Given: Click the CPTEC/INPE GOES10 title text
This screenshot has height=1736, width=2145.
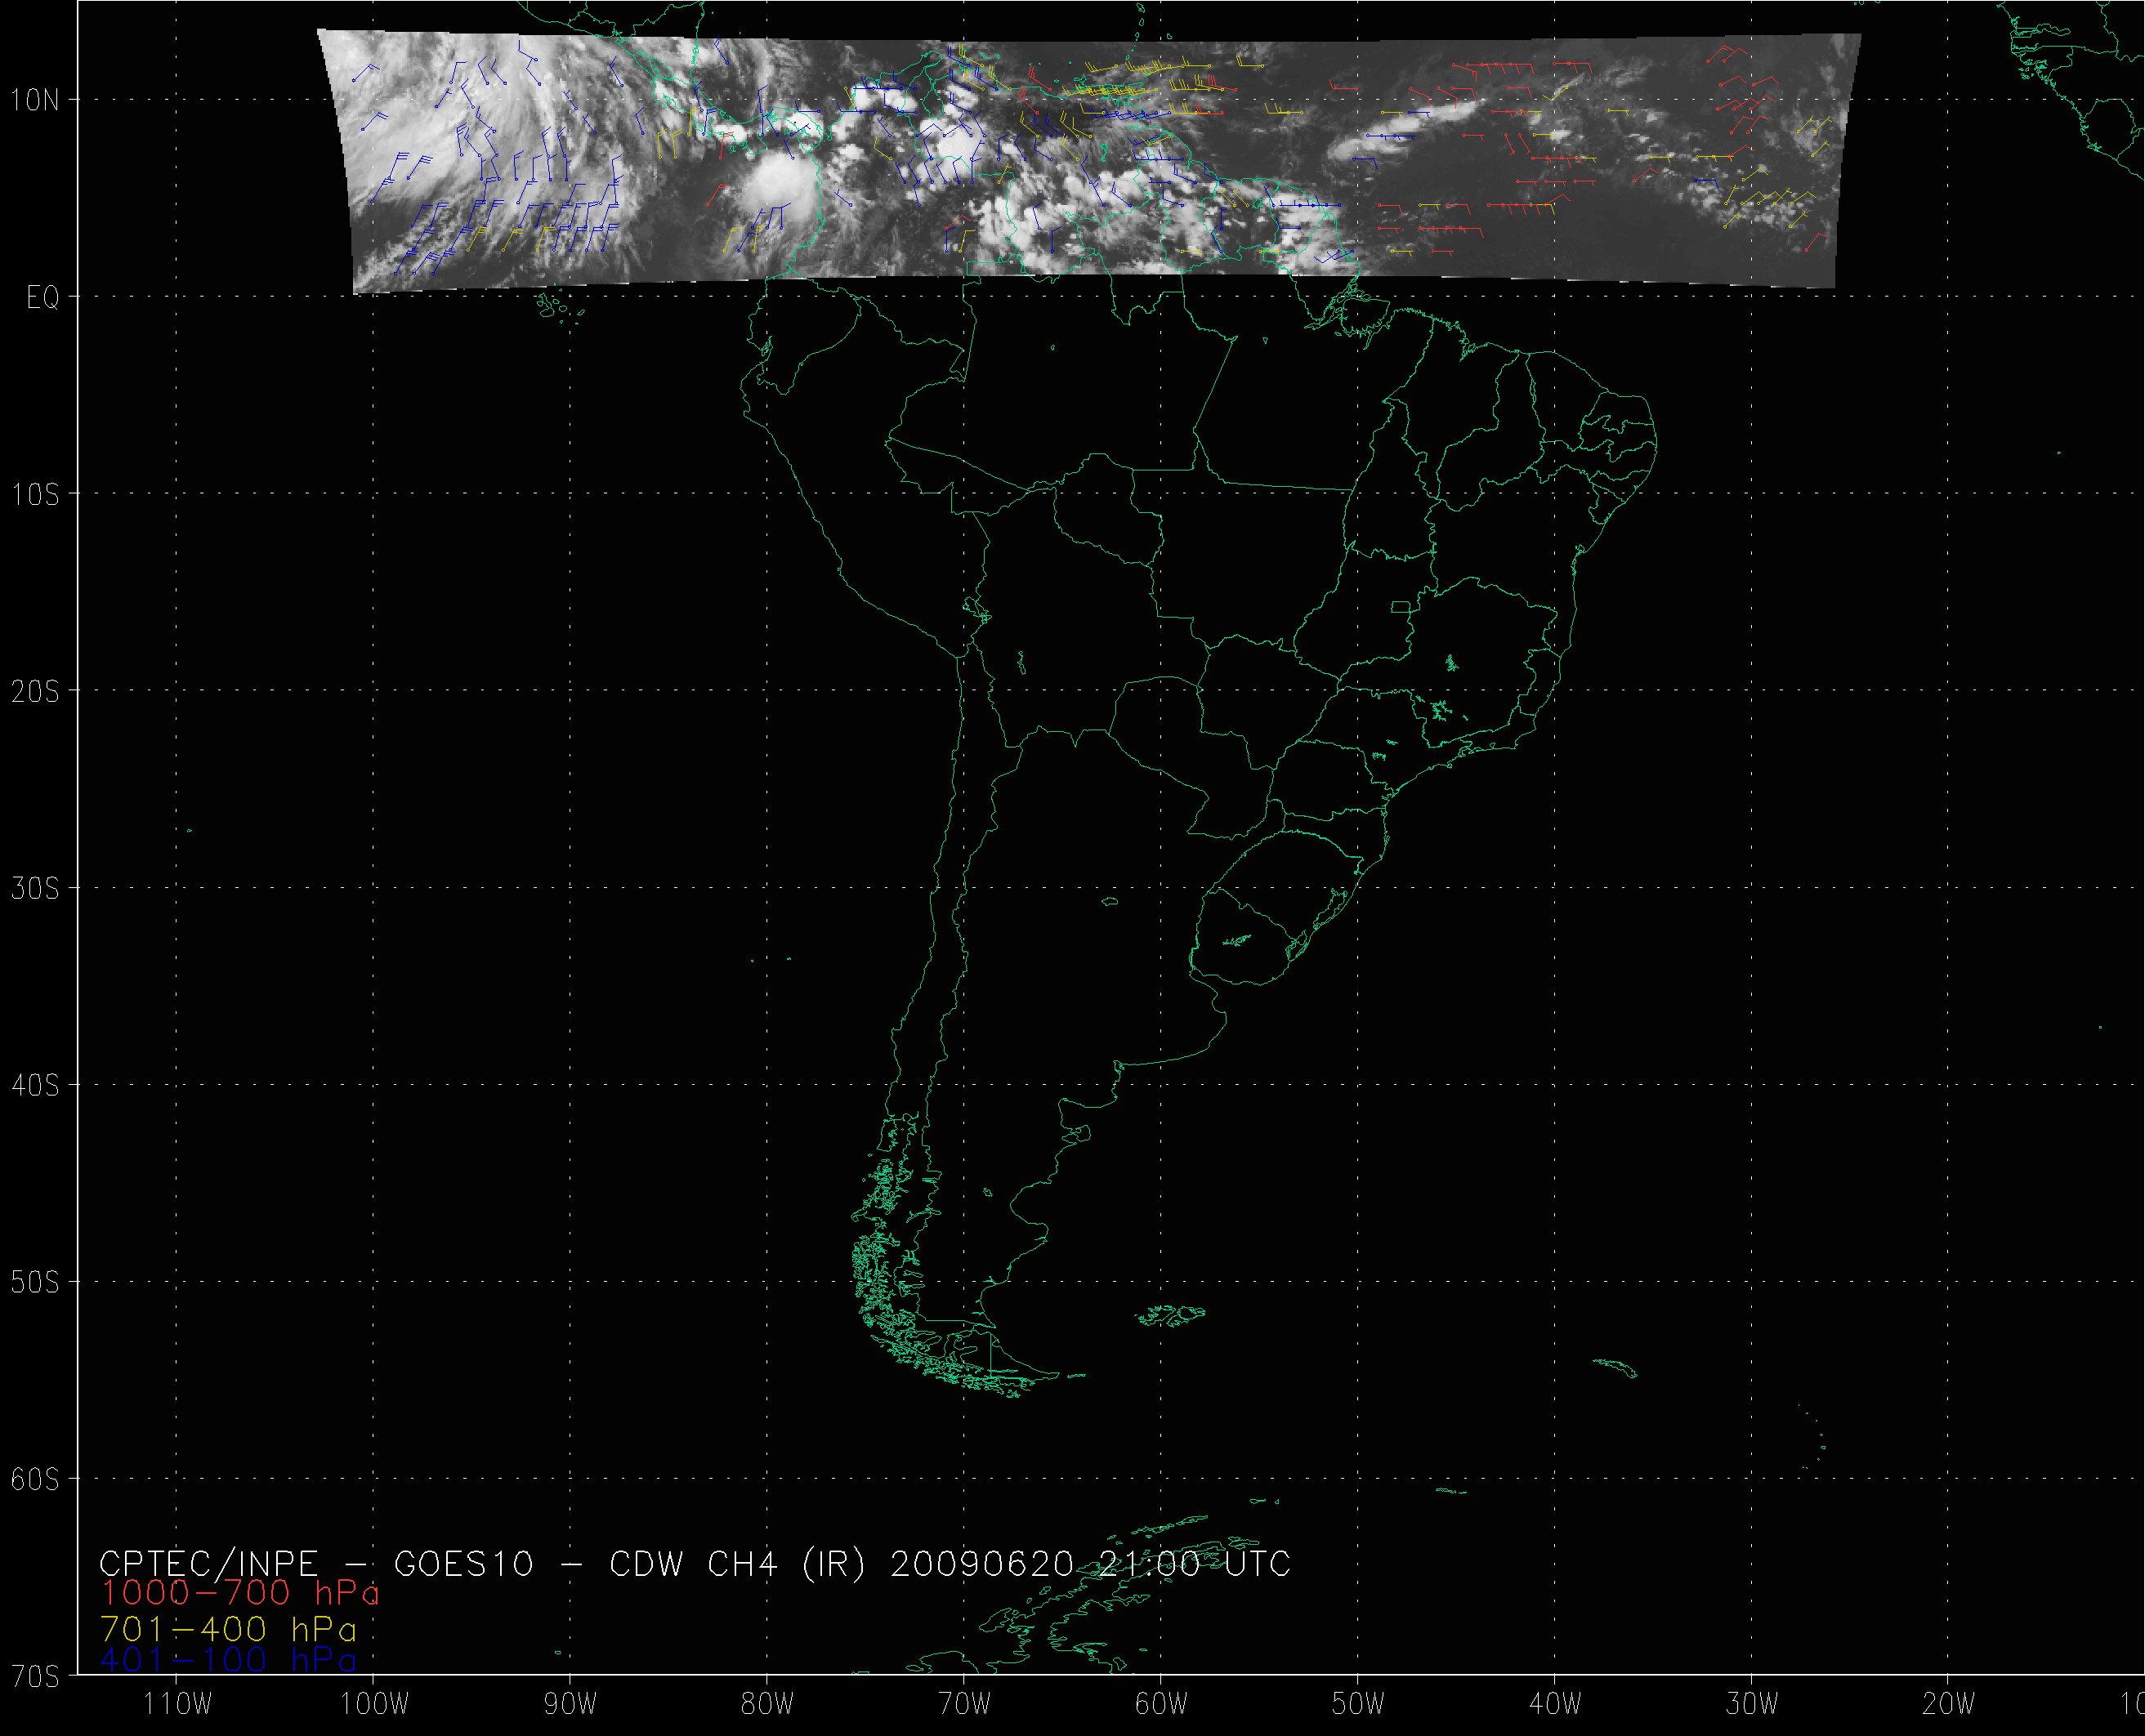Looking at the screenshot, I should click(x=320, y=1562).
